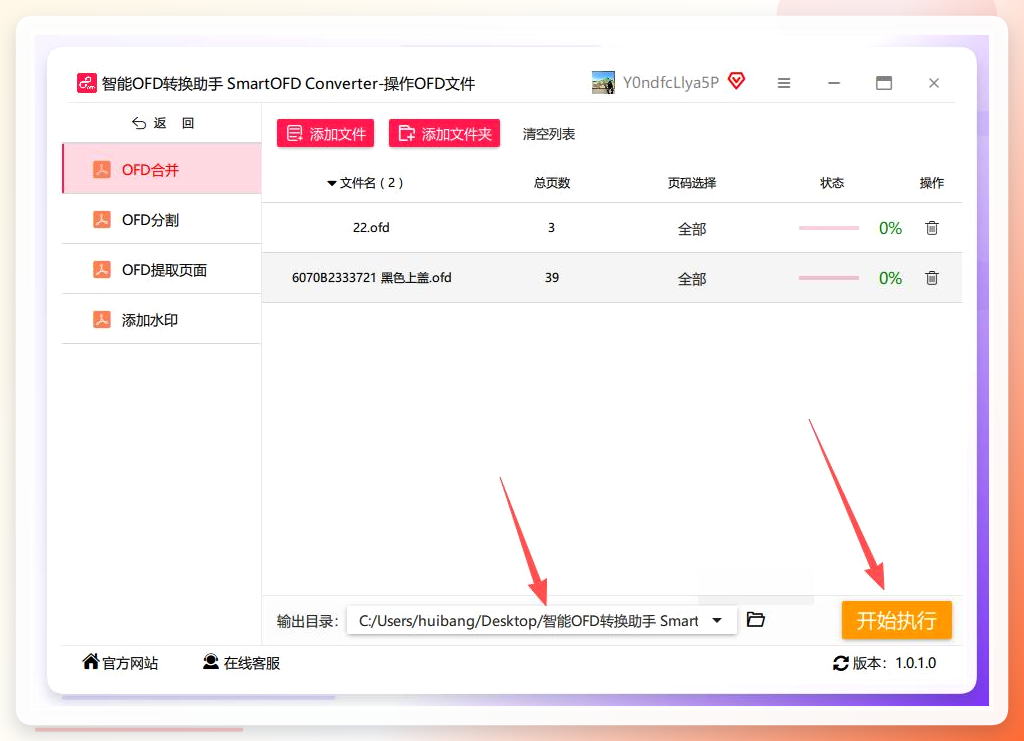The width and height of the screenshot is (1024, 741).
Task: Click the OFD分割 document icon
Action: pos(101,219)
